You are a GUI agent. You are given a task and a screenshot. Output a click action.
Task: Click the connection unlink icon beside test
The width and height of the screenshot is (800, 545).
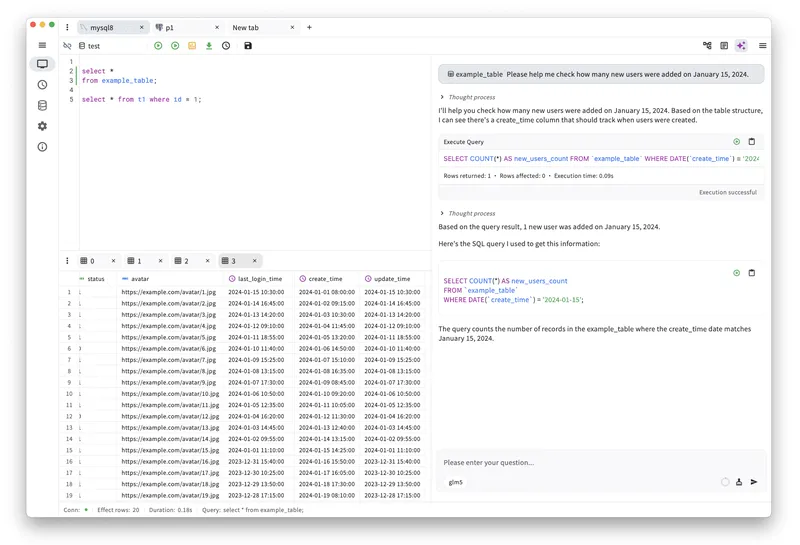point(67,46)
